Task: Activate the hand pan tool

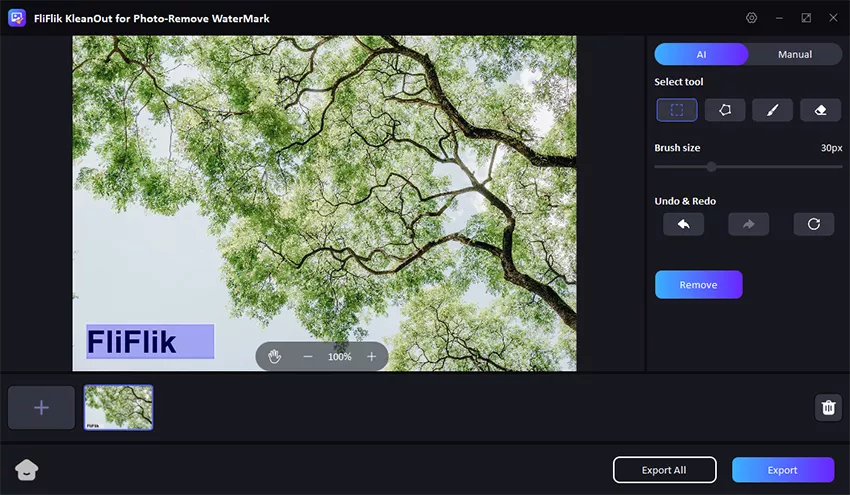Action: coord(274,356)
